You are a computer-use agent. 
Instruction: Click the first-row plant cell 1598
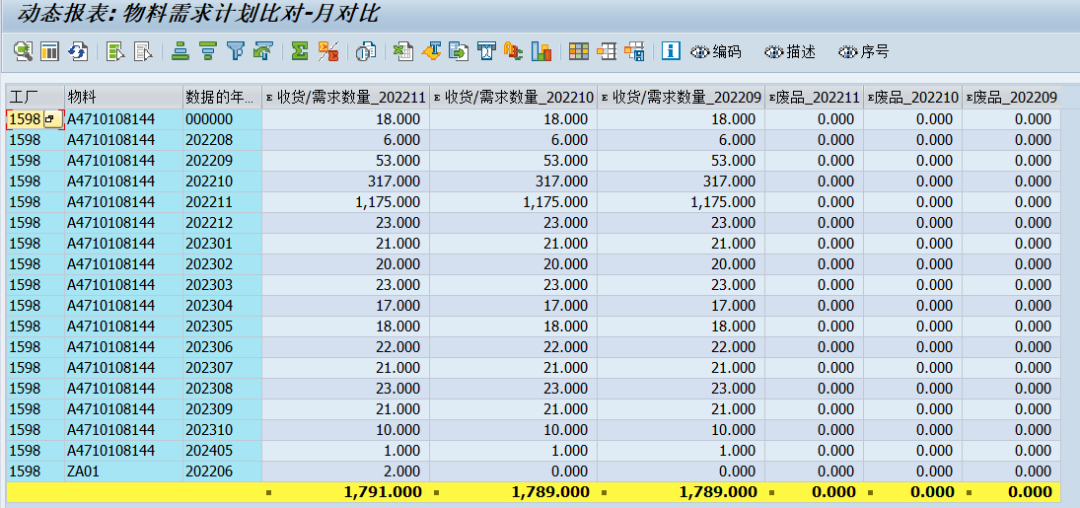(x=24, y=120)
